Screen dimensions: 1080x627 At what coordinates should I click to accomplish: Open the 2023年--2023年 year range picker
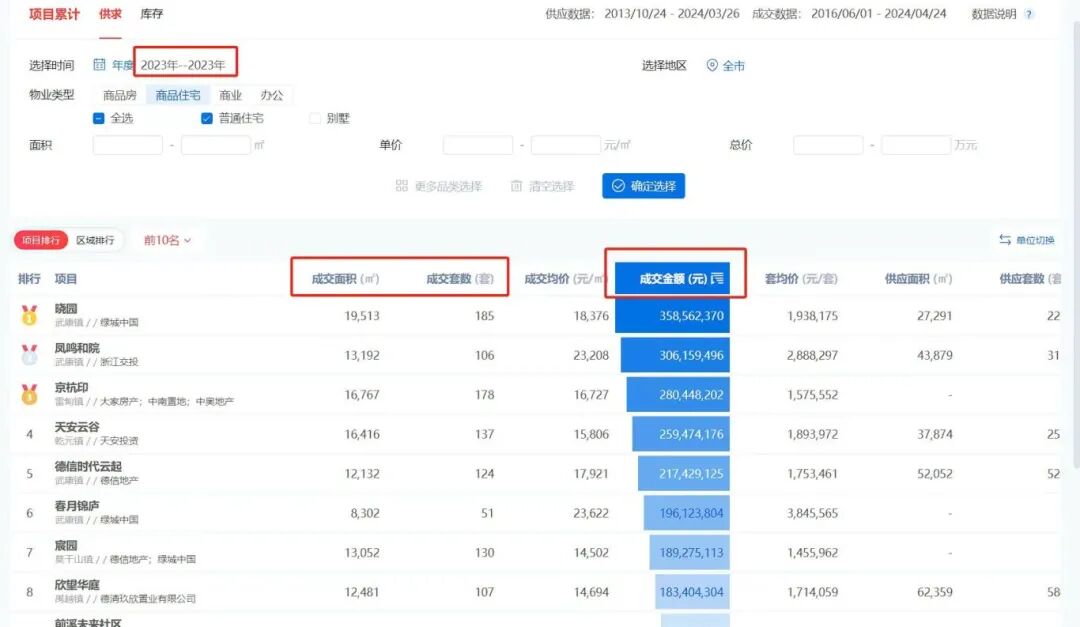coord(183,65)
